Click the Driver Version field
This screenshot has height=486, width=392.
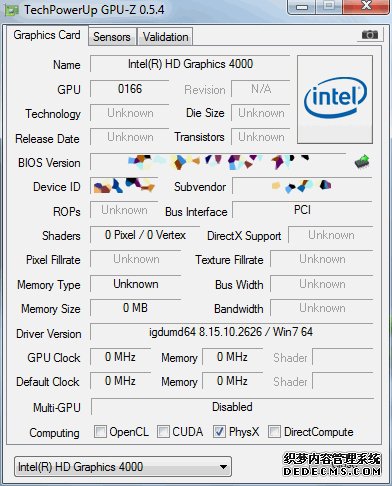click(x=232, y=332)
